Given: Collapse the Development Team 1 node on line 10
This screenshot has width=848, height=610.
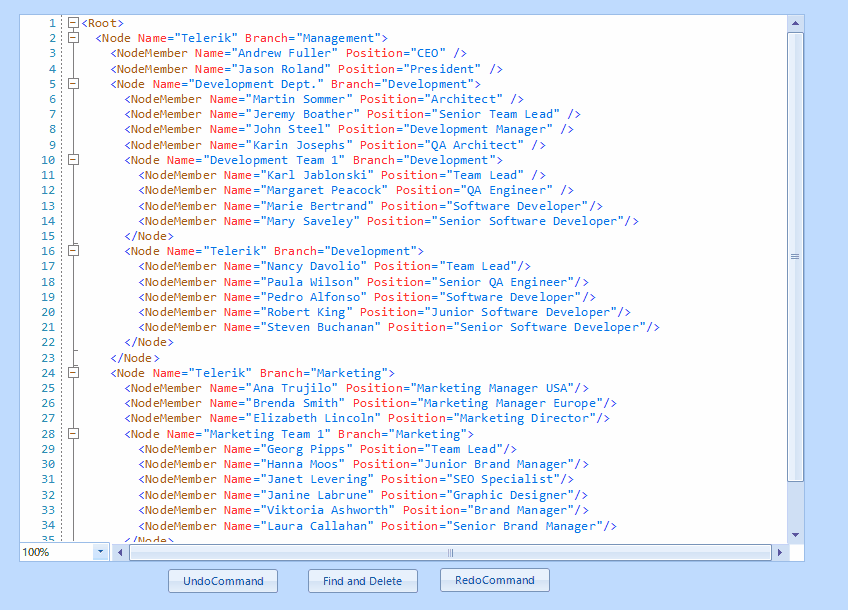Looking at the screenshot, I should pyautogui.click(x=74, y=160).
